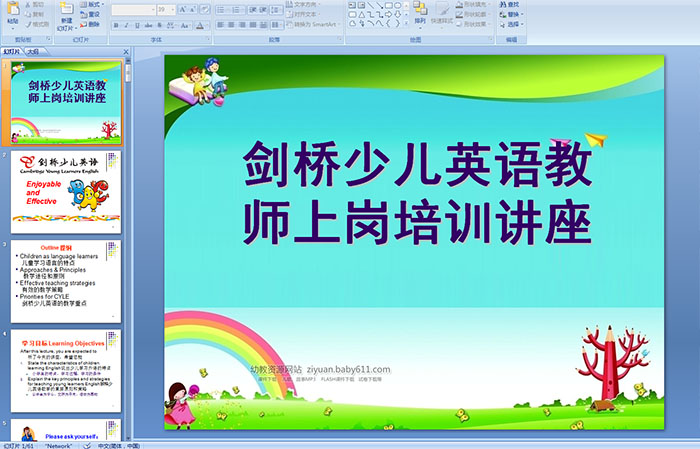Screen dimensions: 700x449
Task: Click Convert to SmartArt (转换为 SmartArt)
Action: pos(313,24)
